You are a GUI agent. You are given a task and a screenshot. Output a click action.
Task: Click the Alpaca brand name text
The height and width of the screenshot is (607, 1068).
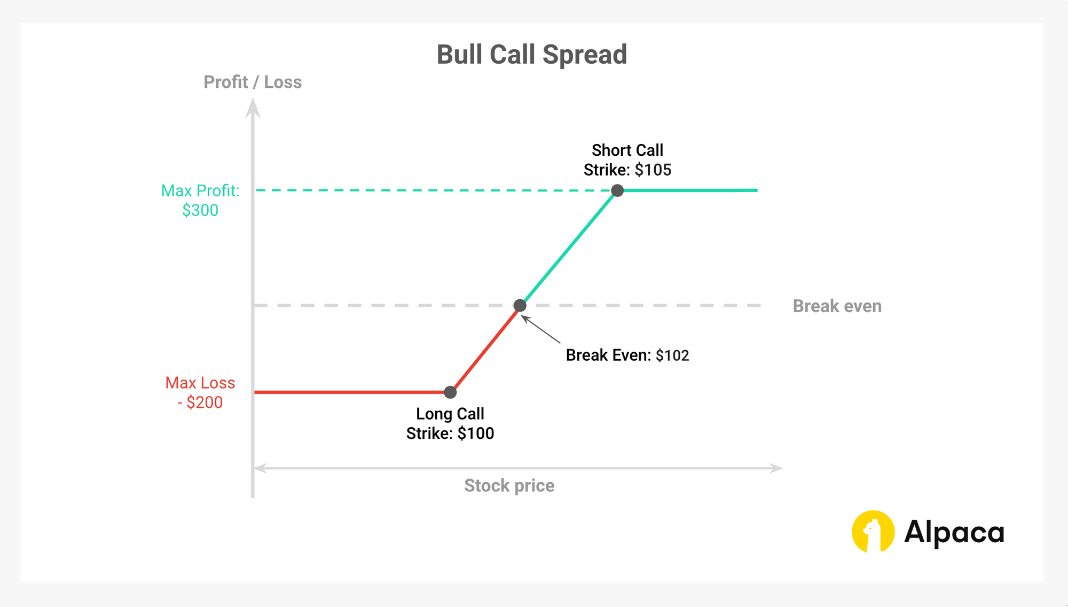954,532
